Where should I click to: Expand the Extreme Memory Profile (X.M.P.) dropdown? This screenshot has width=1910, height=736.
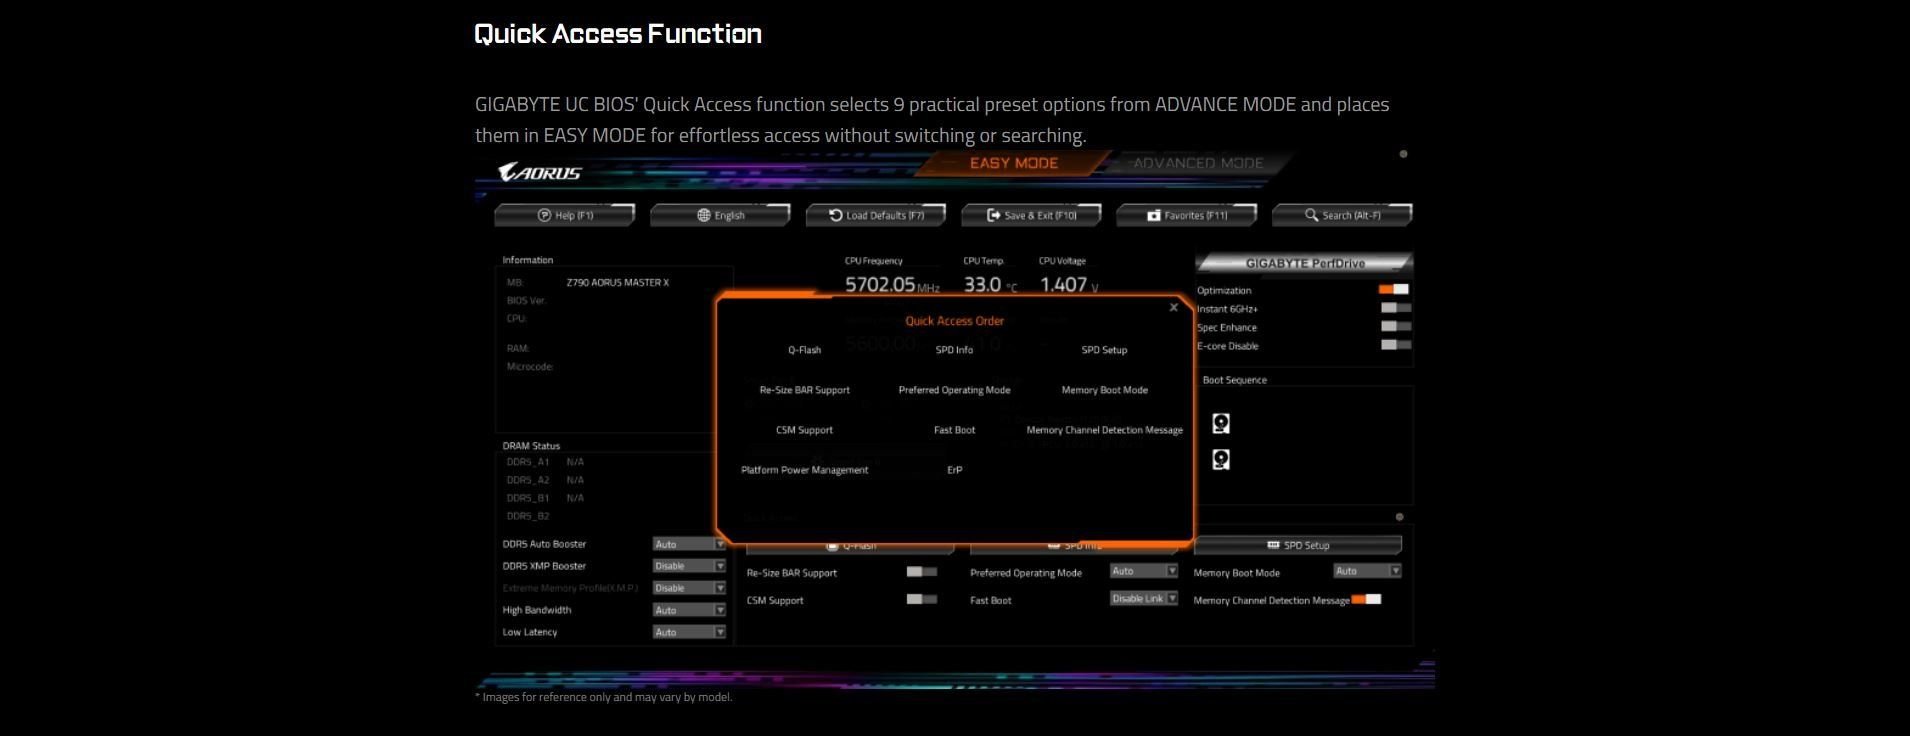click(689, 588)
